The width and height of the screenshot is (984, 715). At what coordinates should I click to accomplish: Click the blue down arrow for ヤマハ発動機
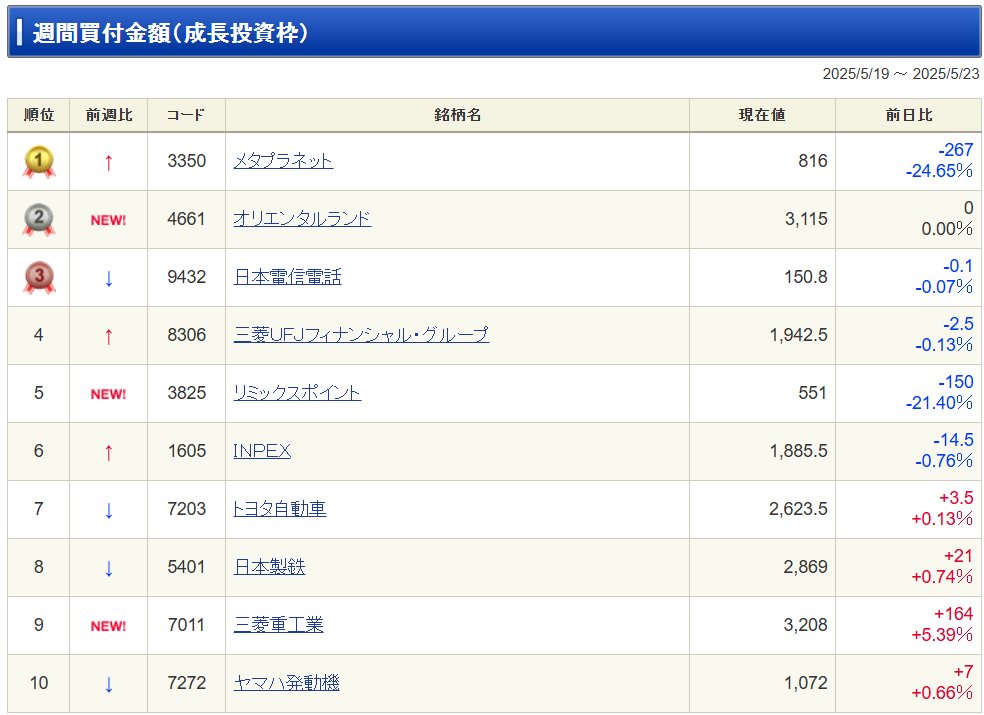click(x=109, y=684)
